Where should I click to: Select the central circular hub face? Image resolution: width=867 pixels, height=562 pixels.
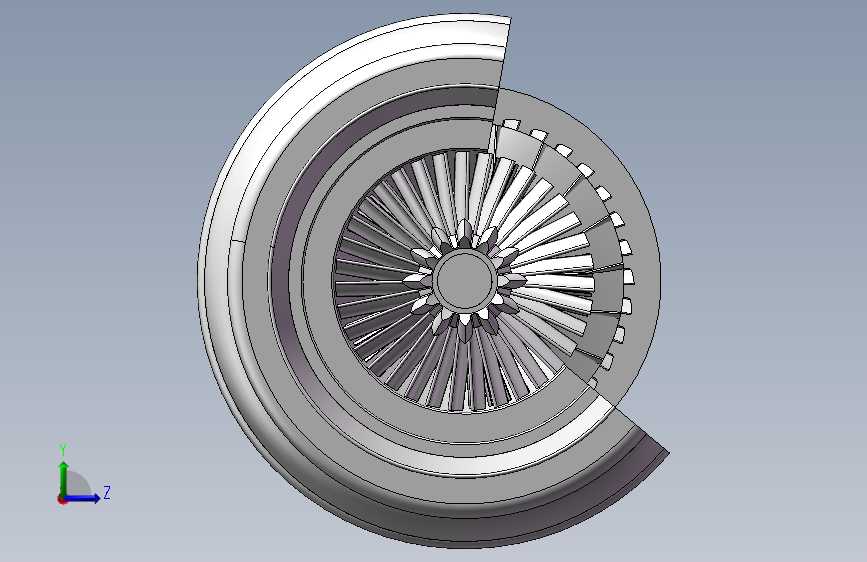pyautogui.click(x=465, y=280)
